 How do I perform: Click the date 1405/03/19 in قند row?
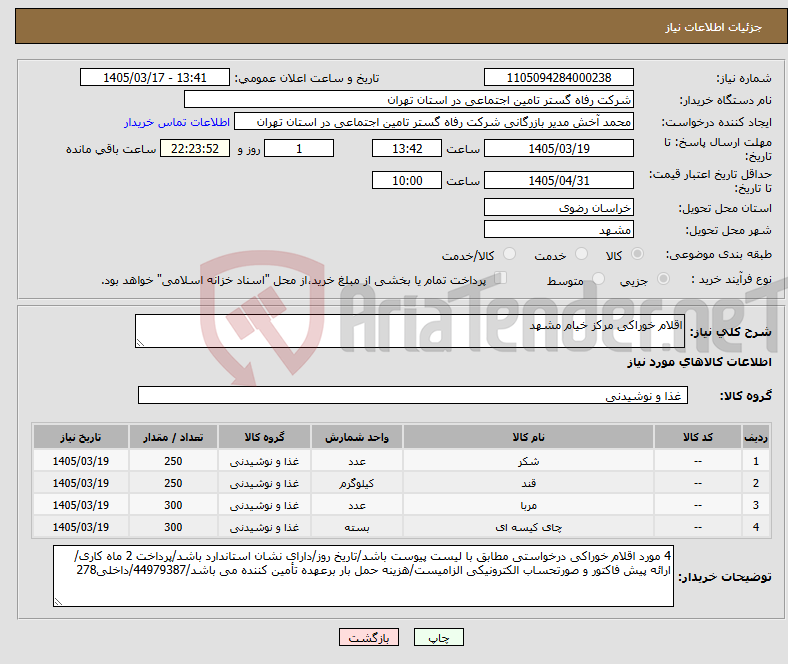(x=80, y=483)
